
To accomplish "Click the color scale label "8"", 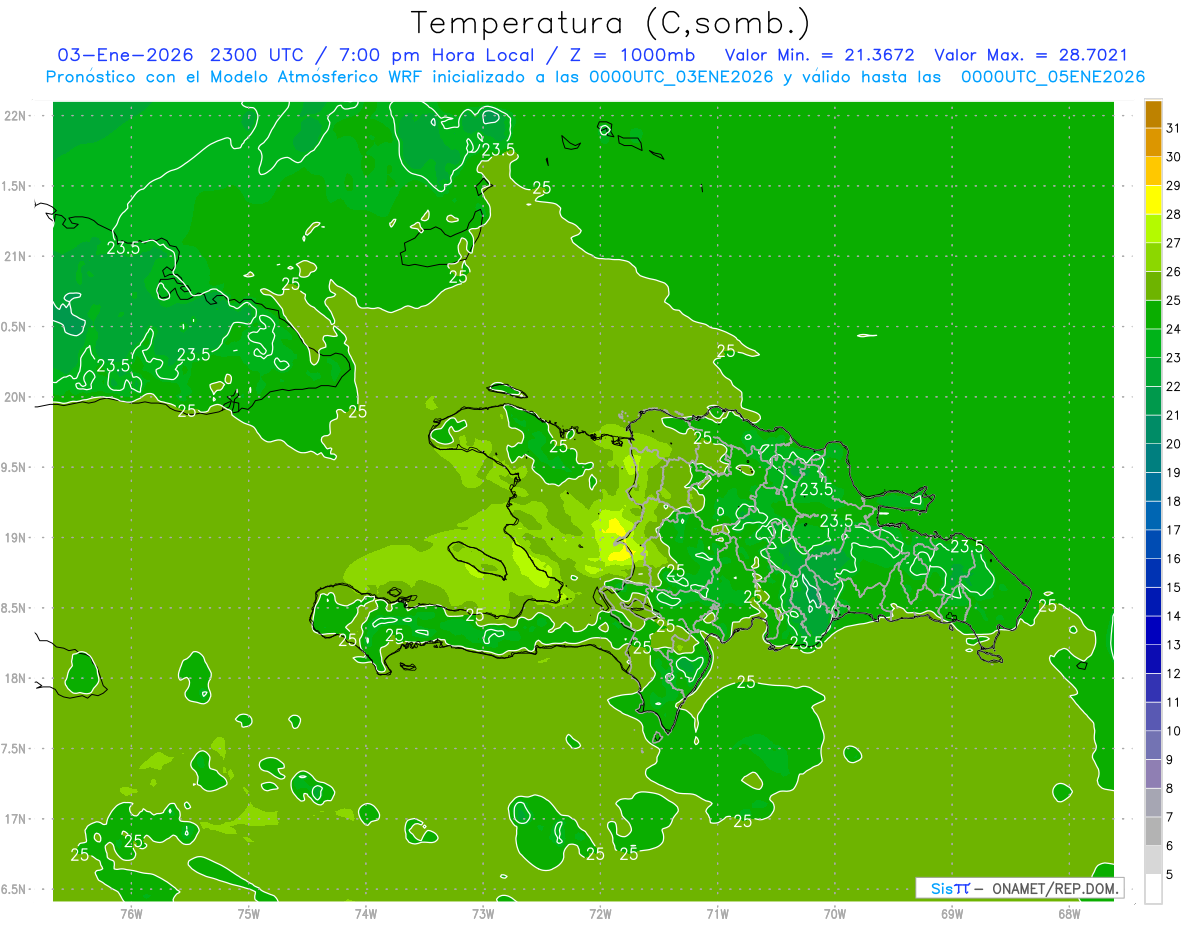I will (1171, 789).
